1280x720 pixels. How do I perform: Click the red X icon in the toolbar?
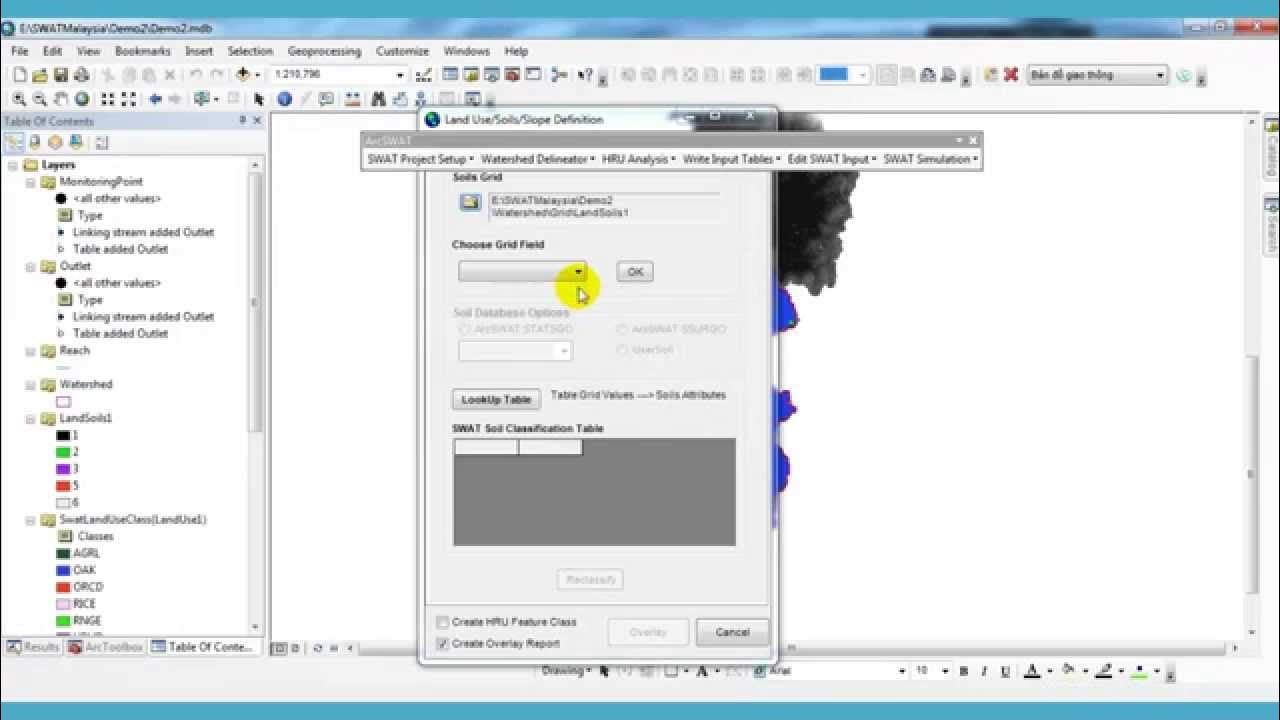click(x=1011, y=75)
